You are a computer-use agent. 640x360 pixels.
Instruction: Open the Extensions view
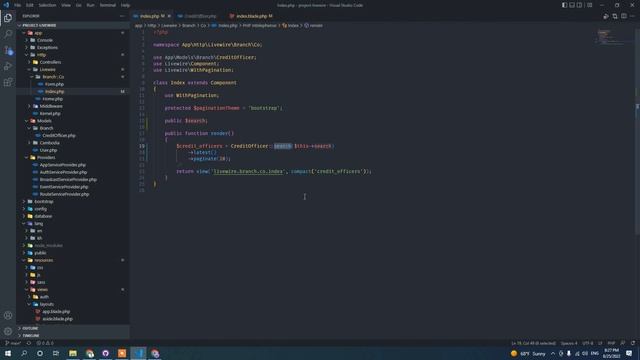click(8, 82)
